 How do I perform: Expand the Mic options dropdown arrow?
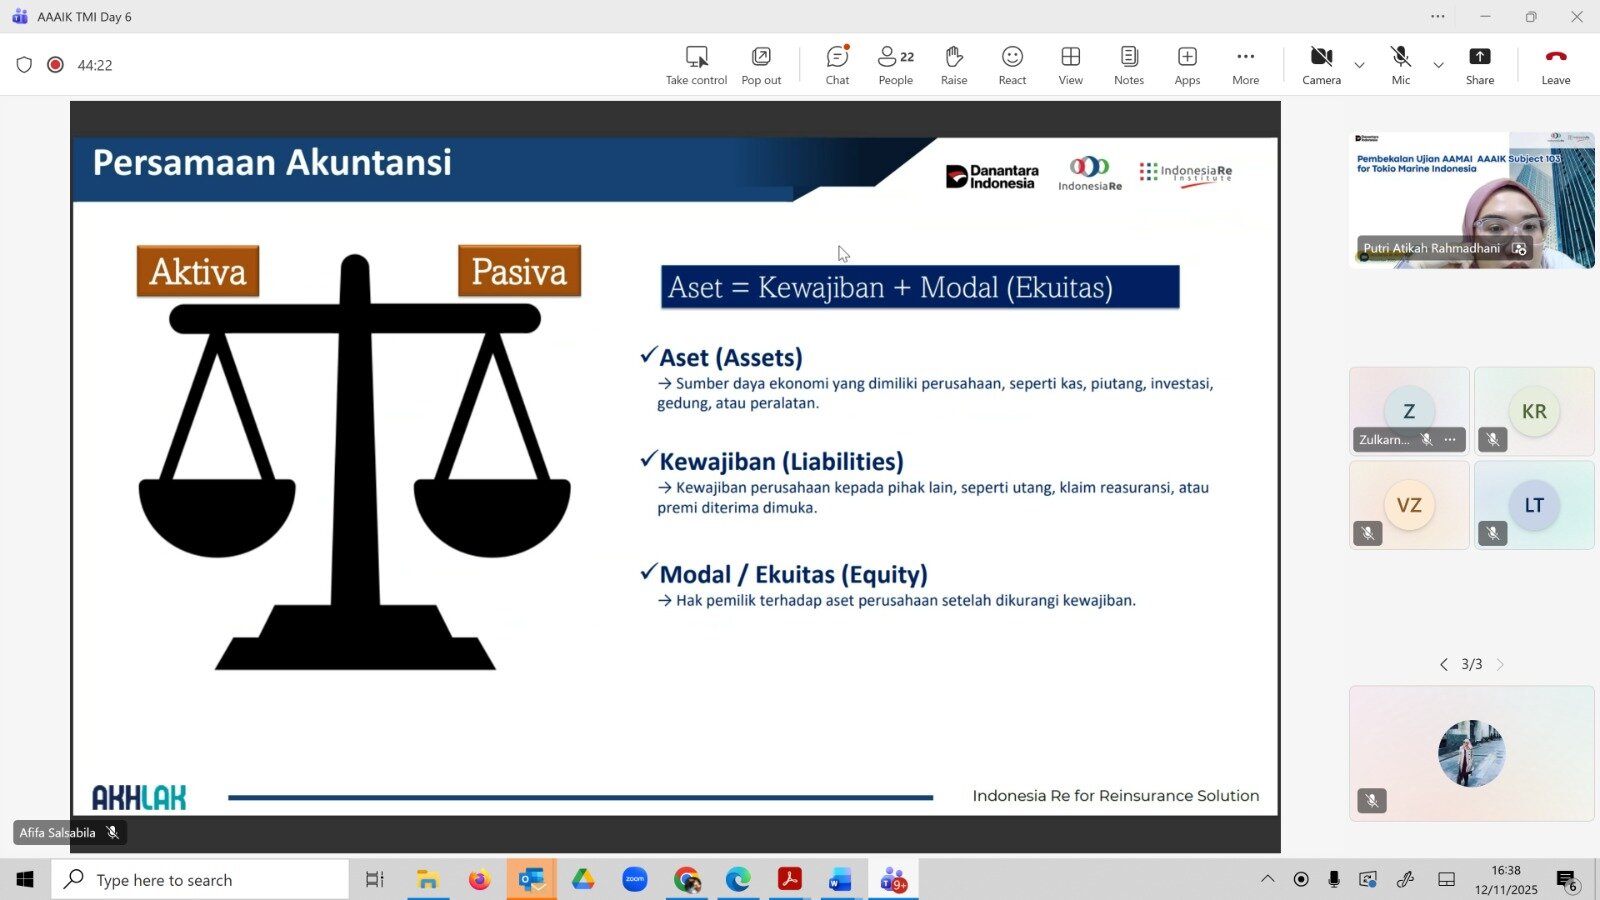tap(1438, 65)
